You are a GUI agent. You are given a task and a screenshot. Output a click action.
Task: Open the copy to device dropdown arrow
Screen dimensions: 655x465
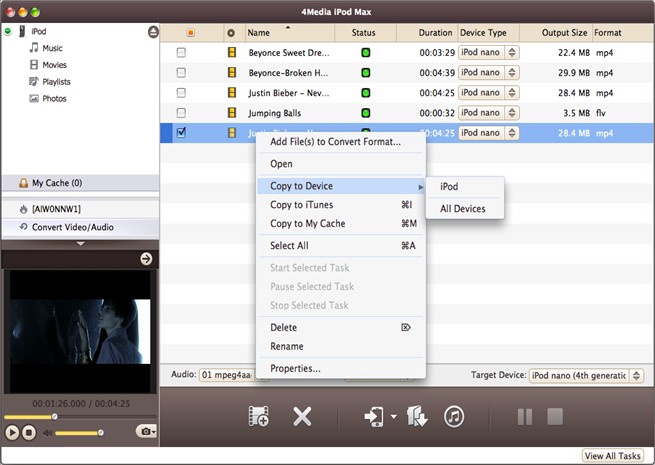[394, 417]
